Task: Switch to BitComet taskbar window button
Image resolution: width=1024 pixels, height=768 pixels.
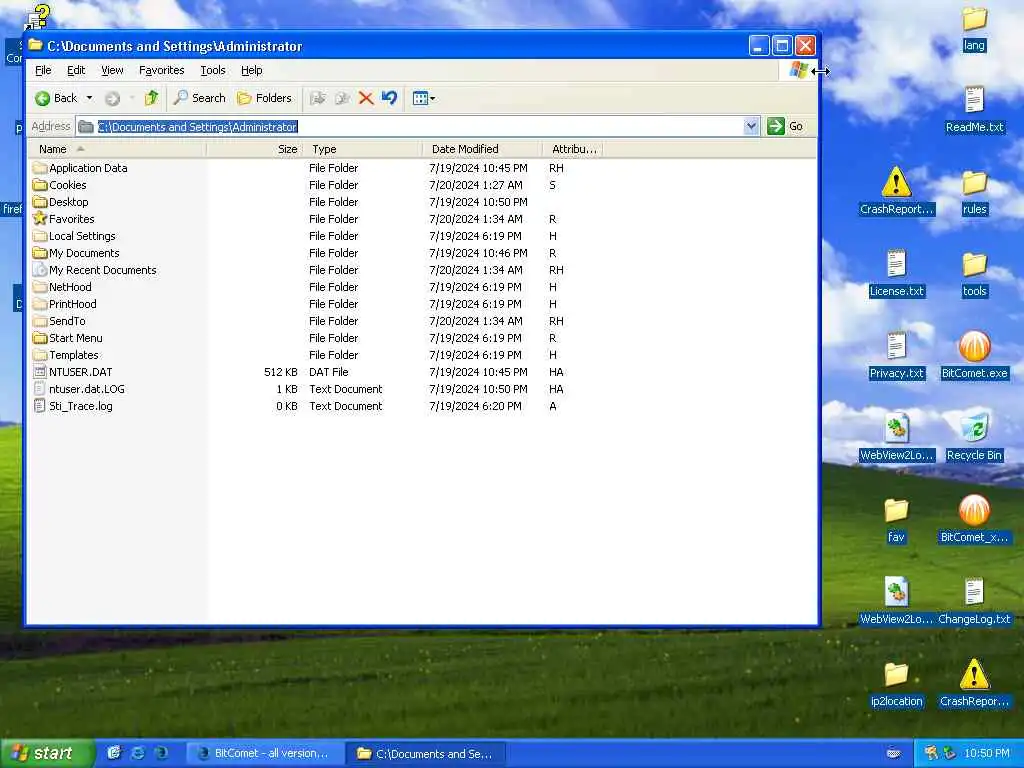Action: pos(264,754)
